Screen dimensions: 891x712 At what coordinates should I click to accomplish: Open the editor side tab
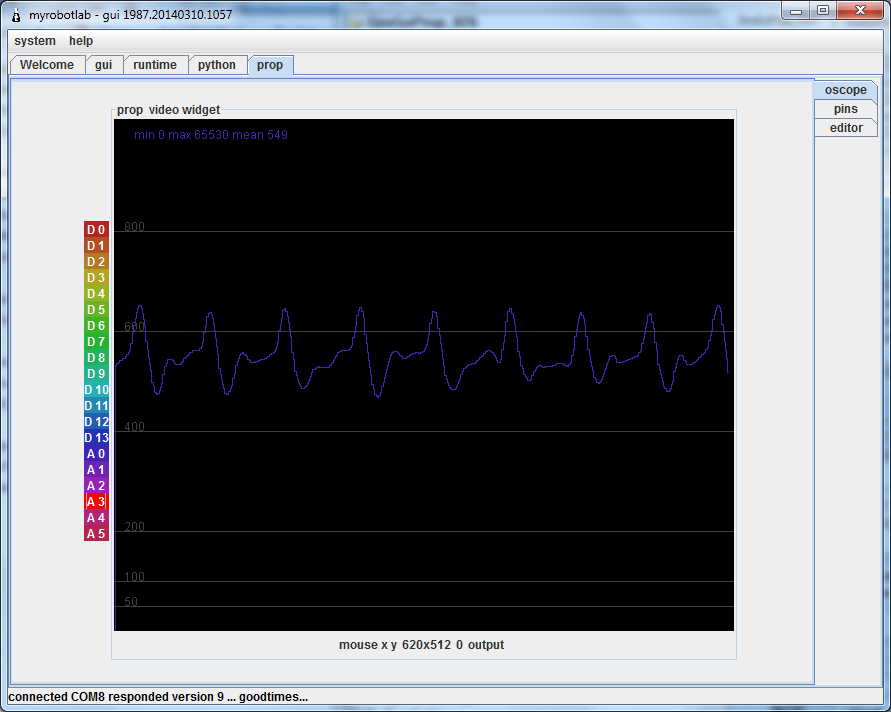click(846, 128)
